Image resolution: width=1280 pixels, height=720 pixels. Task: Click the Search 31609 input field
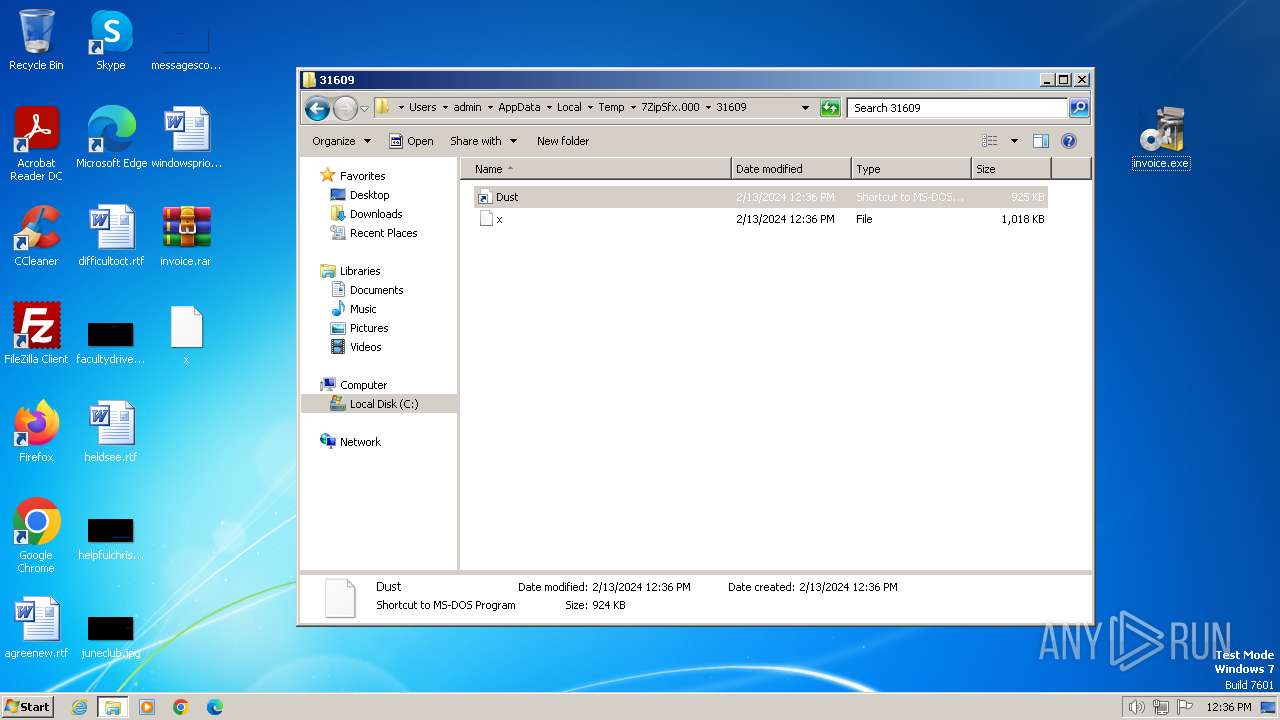tap(957, 108)
